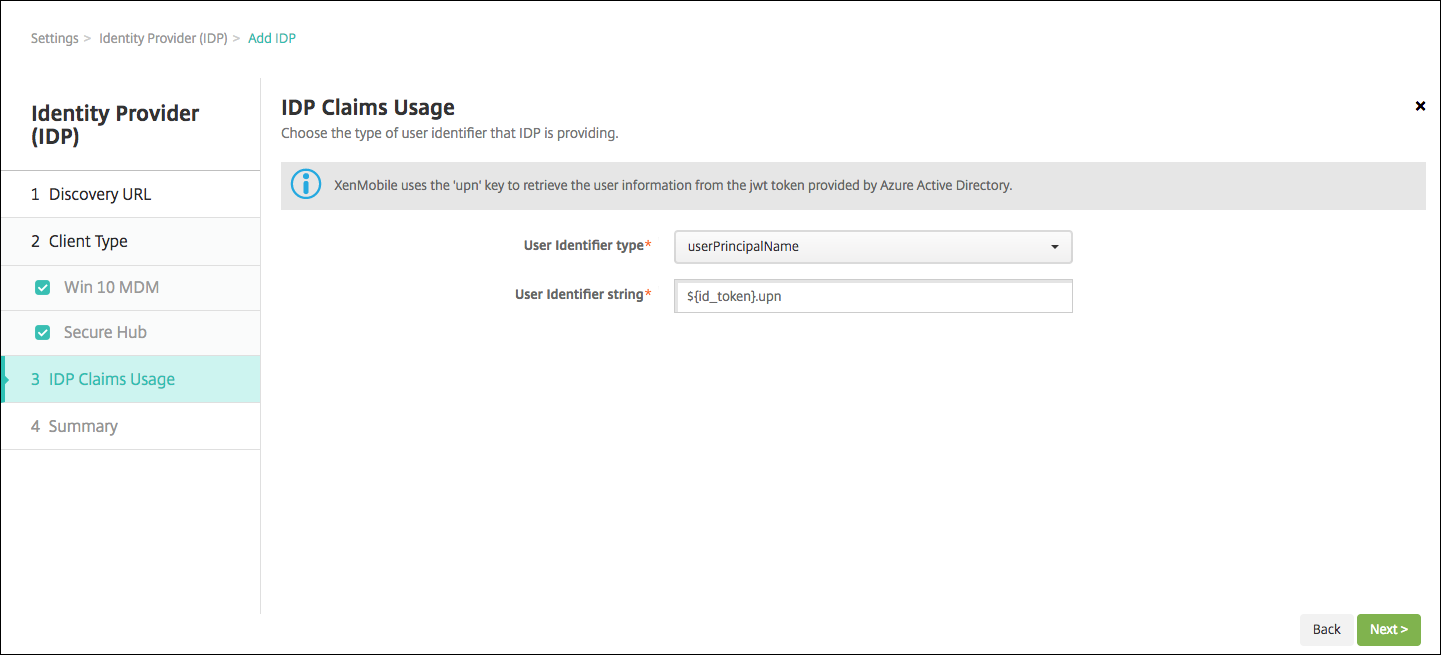This screenshot has height=655, width=1441.
Task: Click the dropdown arrow beside userPrincipalName
Action: pyautogui.click(x=1054, y=247)
